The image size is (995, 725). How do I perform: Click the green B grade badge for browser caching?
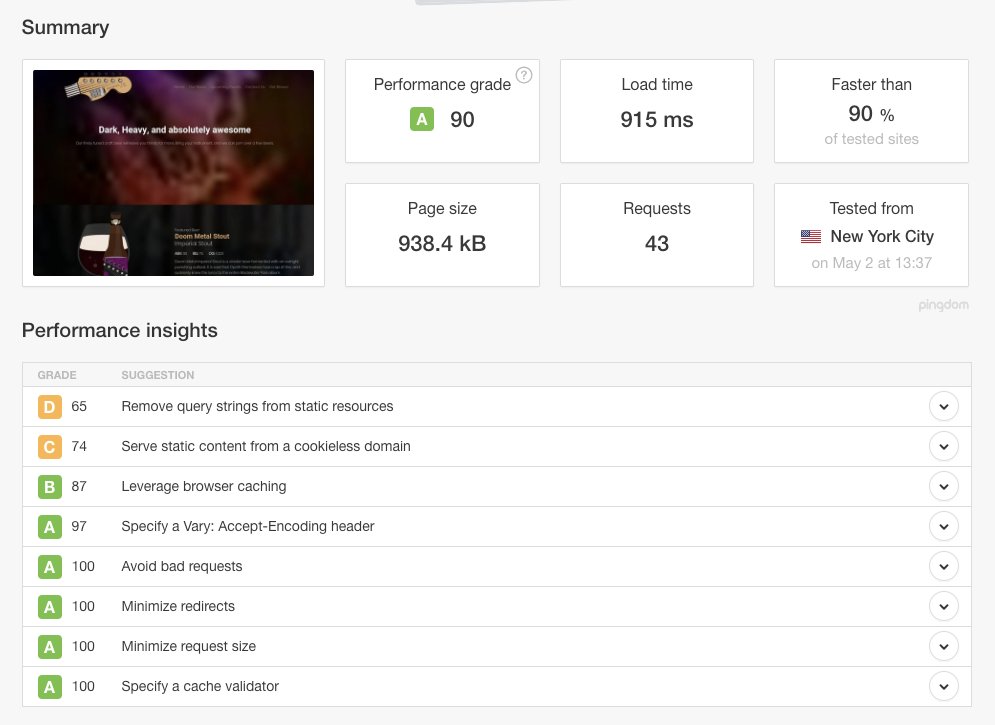(x=50, y=487)
